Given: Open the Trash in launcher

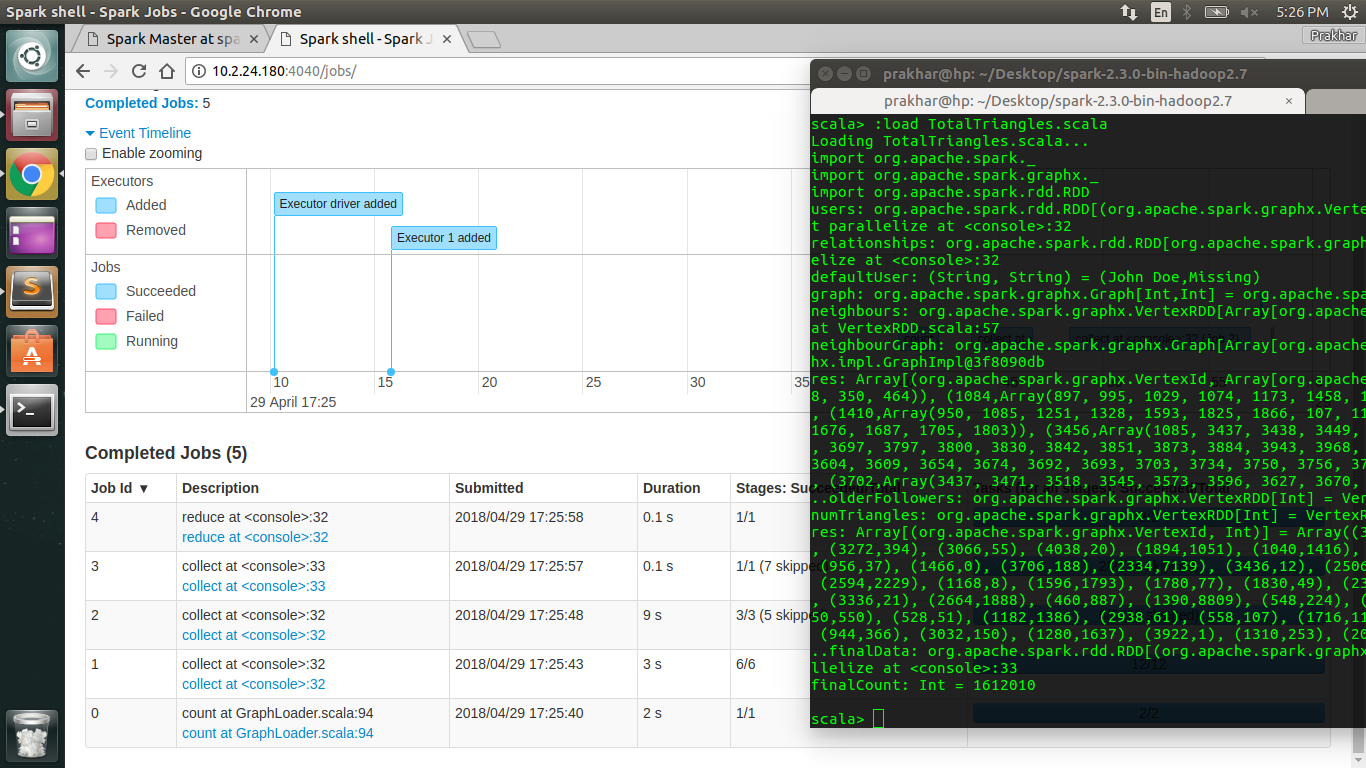Looking at the screenshot, I should [x=32, y=735].
